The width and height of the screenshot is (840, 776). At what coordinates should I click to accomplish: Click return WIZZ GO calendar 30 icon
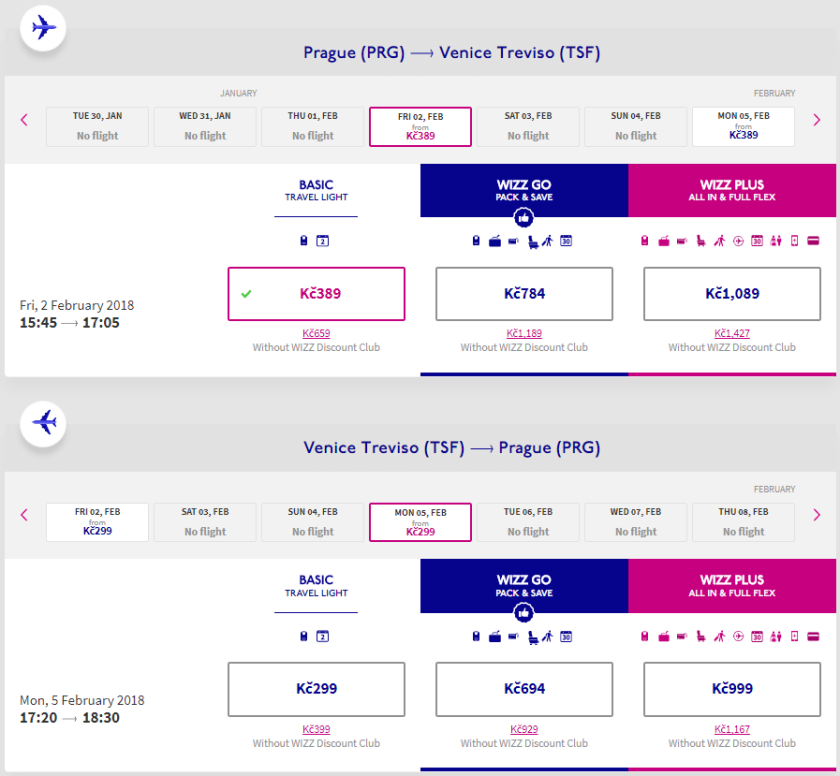[x=565, y=635]
